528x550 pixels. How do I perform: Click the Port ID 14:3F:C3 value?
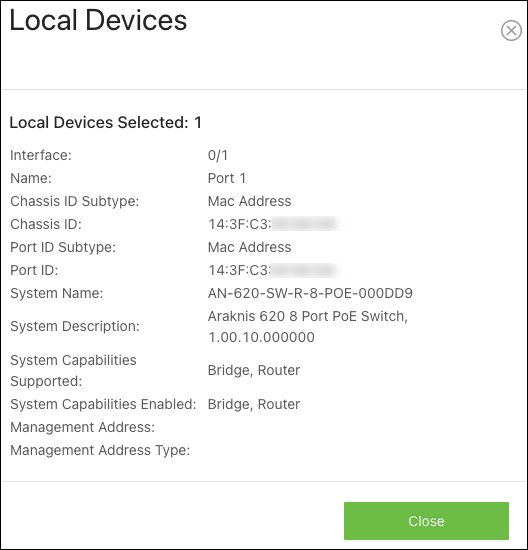click(x=274, y=270)
